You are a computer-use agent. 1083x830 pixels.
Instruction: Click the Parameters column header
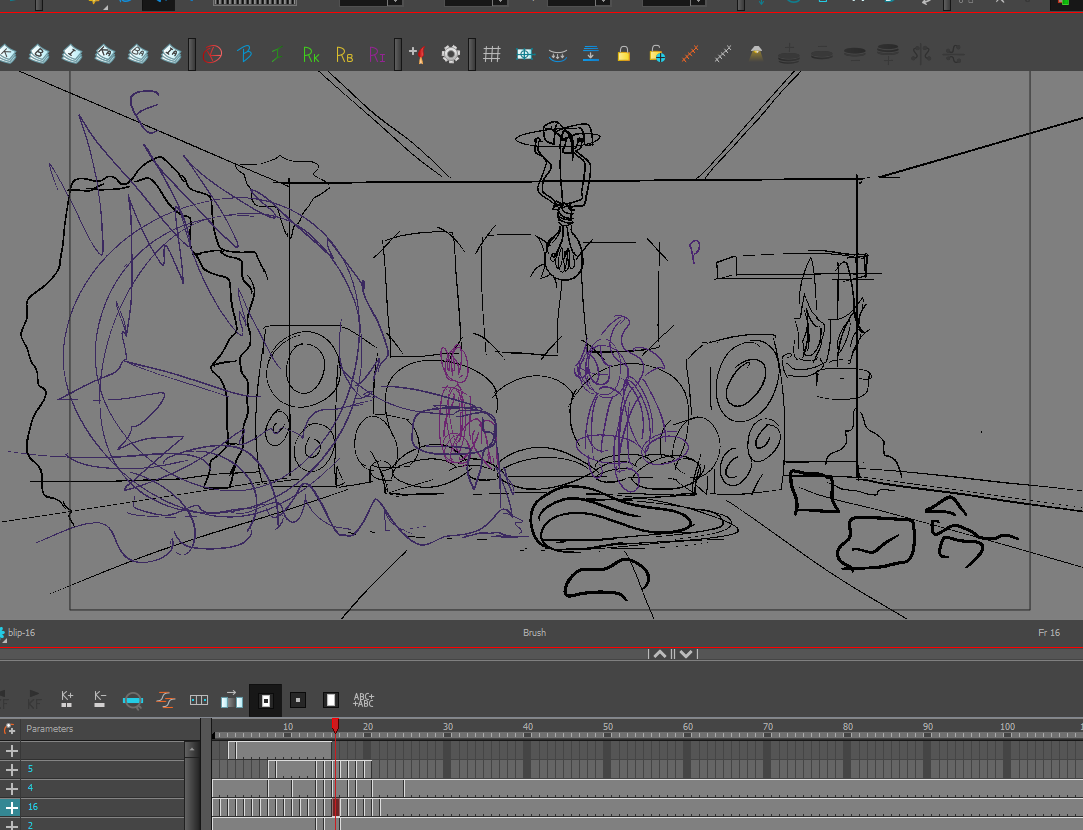[50, 728]
